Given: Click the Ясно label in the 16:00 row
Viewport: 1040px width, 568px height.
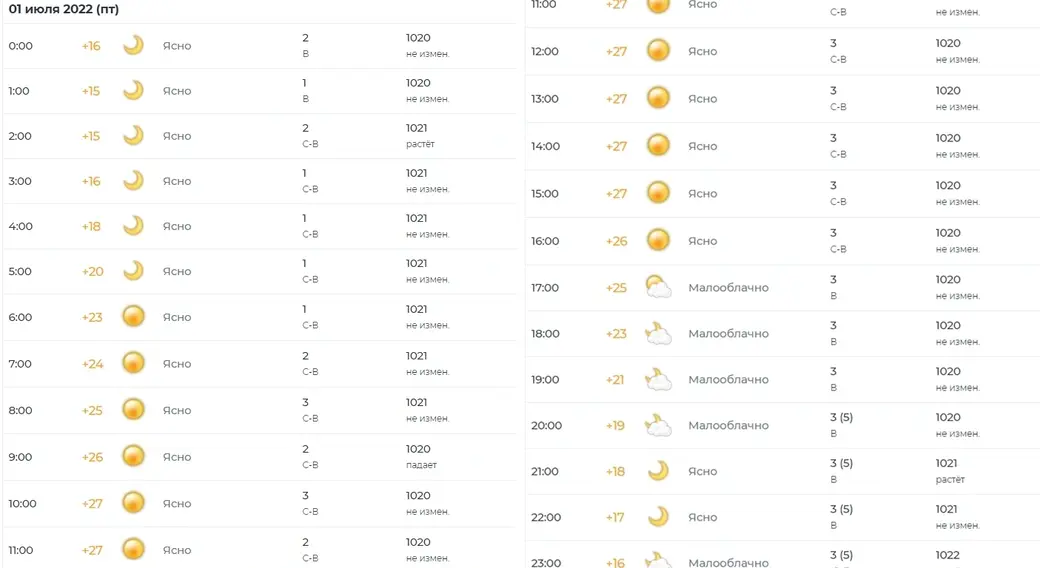Looking at the screenshot, I should pyautogui.click(x=702, y=241).
